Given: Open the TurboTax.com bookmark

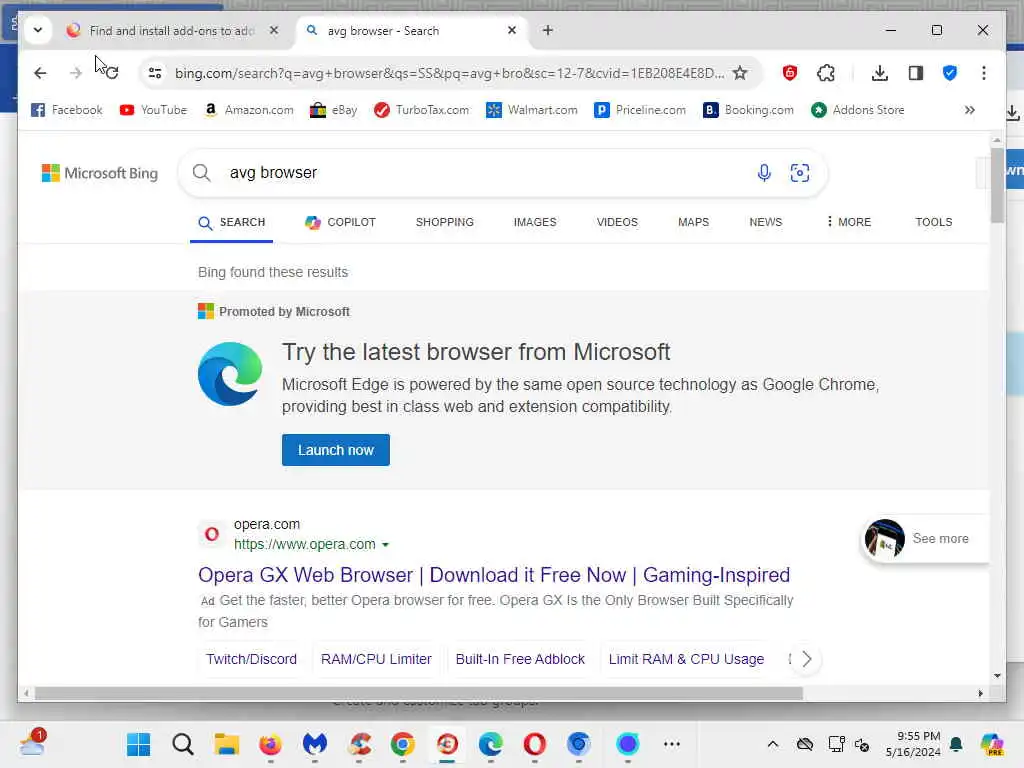Looking at the screenshot, I should pos(421,110).
